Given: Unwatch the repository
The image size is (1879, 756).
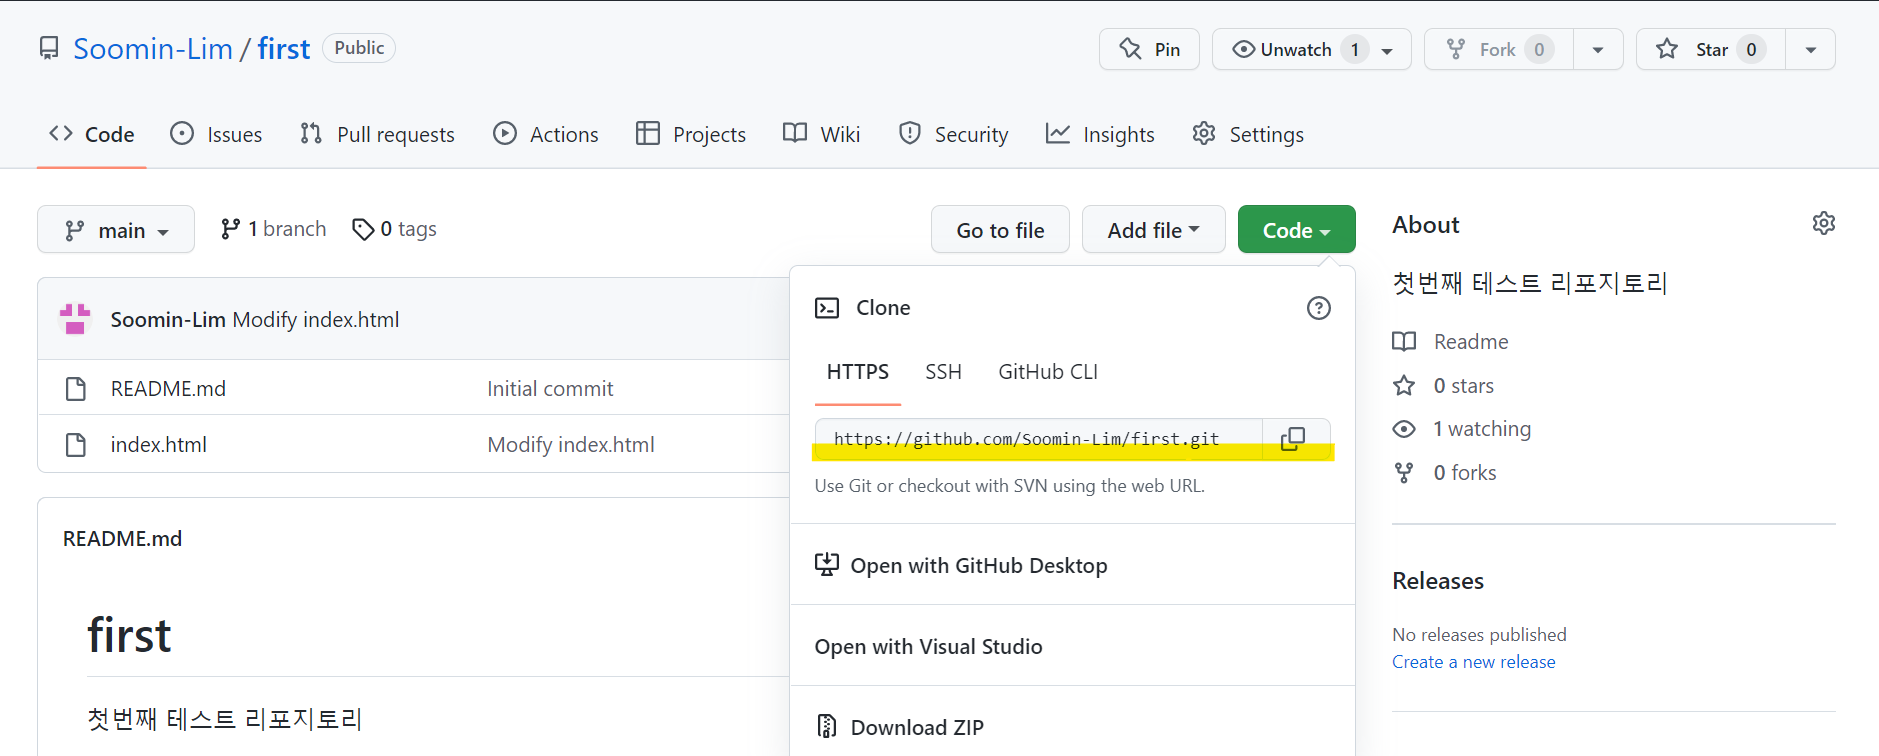Looking at the screenshot, I should 1311,49.
